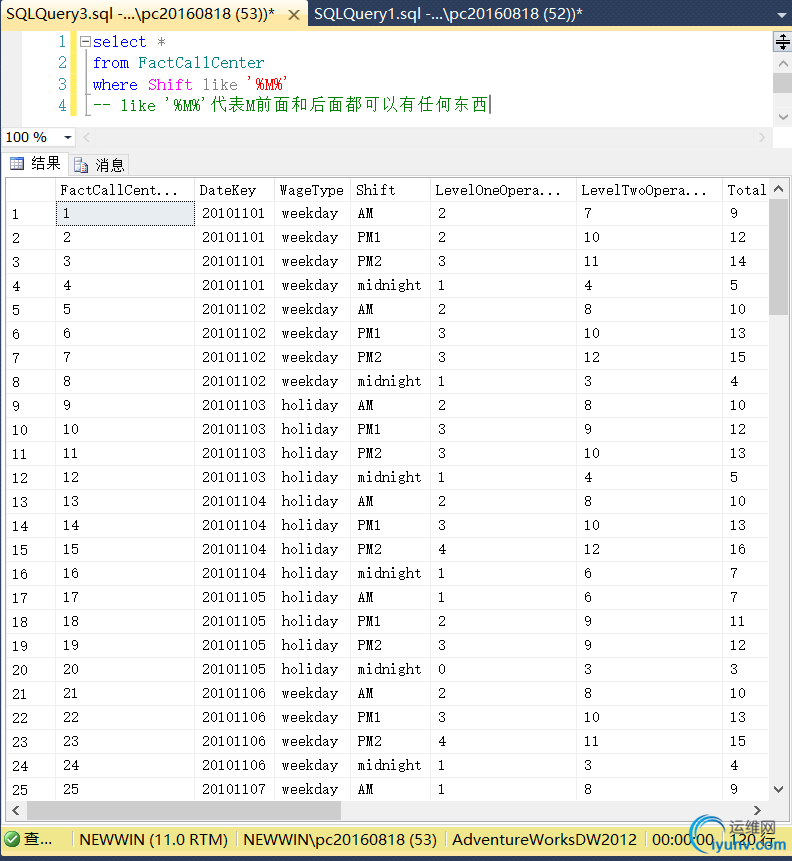This screenshot has height=861, width=792.
Task: Open the active files dropdown arrow
Action: (782, 15)
